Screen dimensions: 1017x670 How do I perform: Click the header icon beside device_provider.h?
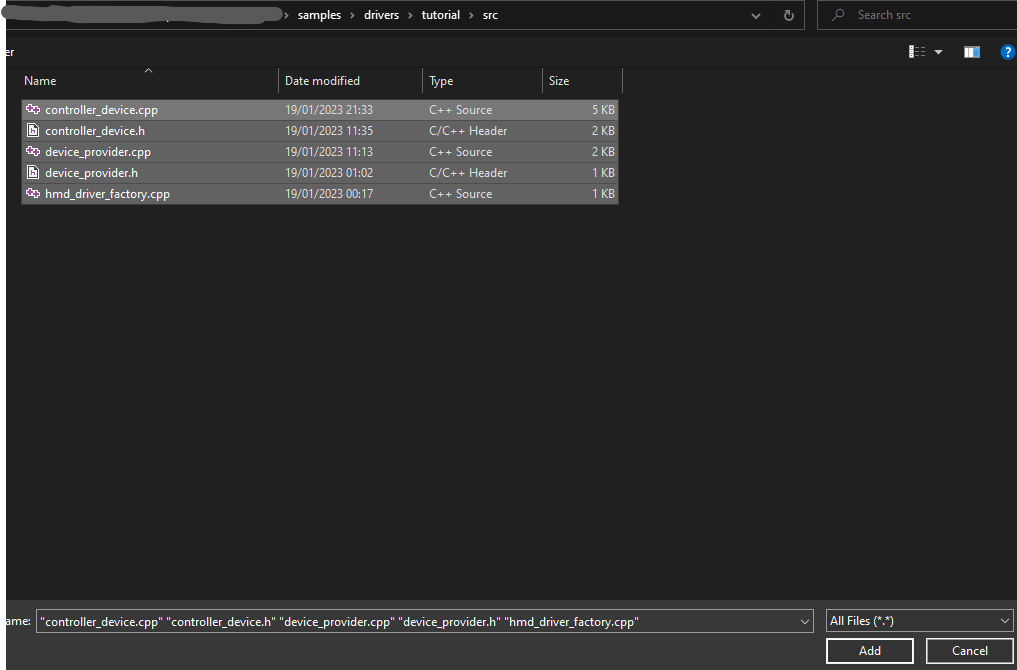click(x=33, y=173)
